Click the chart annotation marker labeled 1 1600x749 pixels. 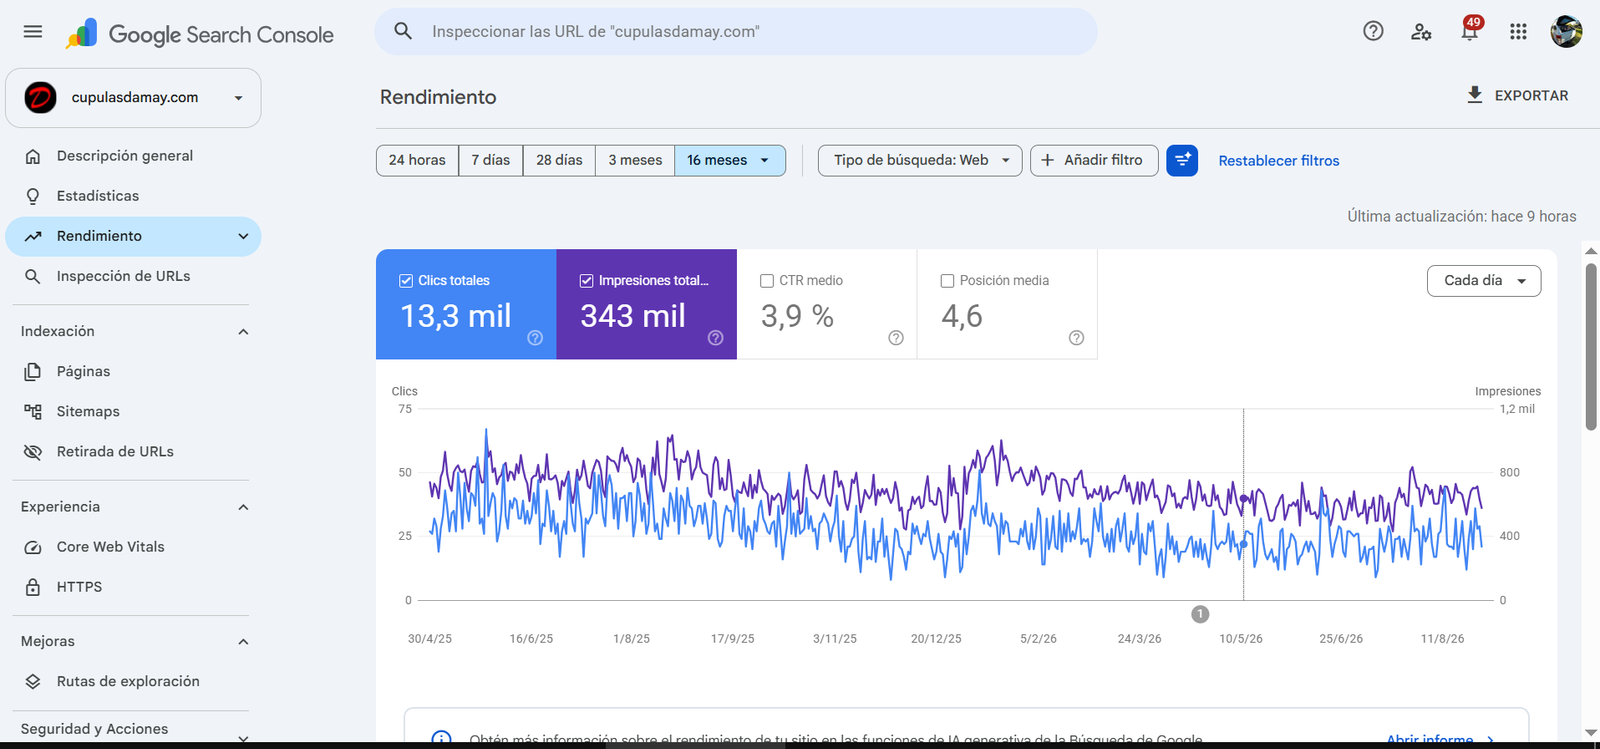(1200, 614)
